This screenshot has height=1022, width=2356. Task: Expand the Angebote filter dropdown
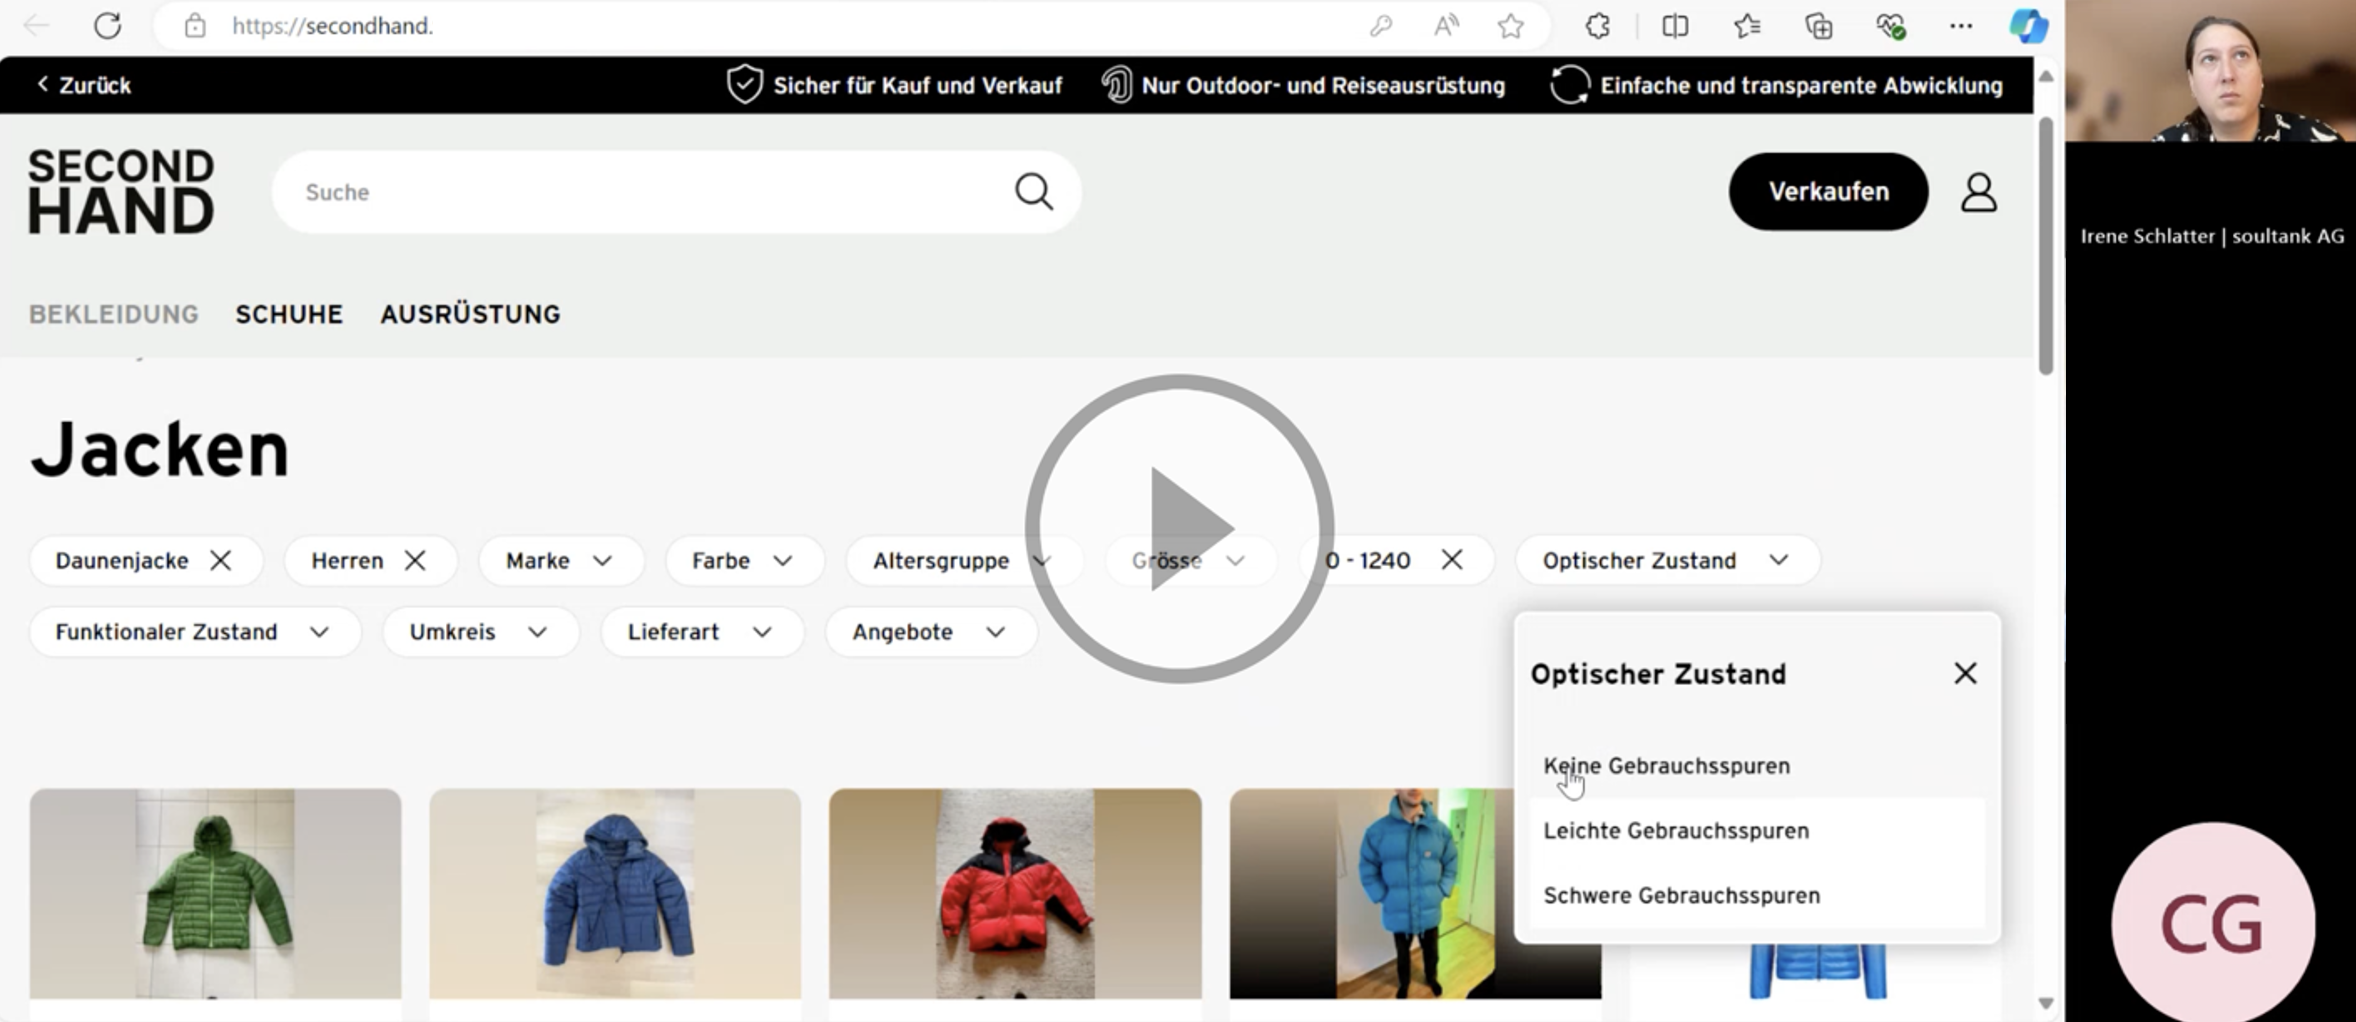tap(930, 632)
